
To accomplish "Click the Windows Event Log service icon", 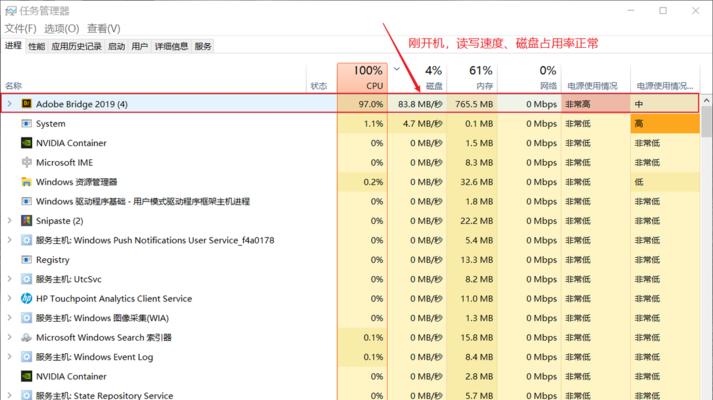I will tap(26, 357).
